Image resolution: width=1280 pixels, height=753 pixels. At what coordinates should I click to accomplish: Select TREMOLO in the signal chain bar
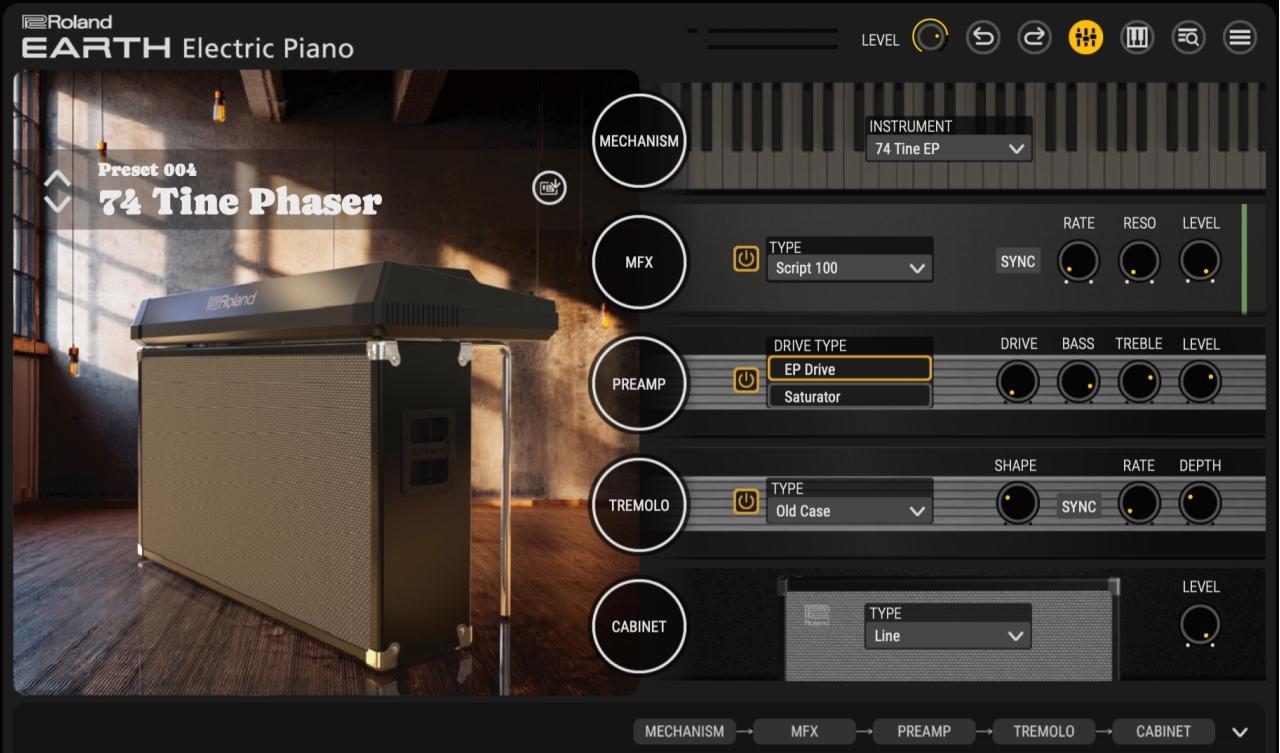(x=1044, y=731)
